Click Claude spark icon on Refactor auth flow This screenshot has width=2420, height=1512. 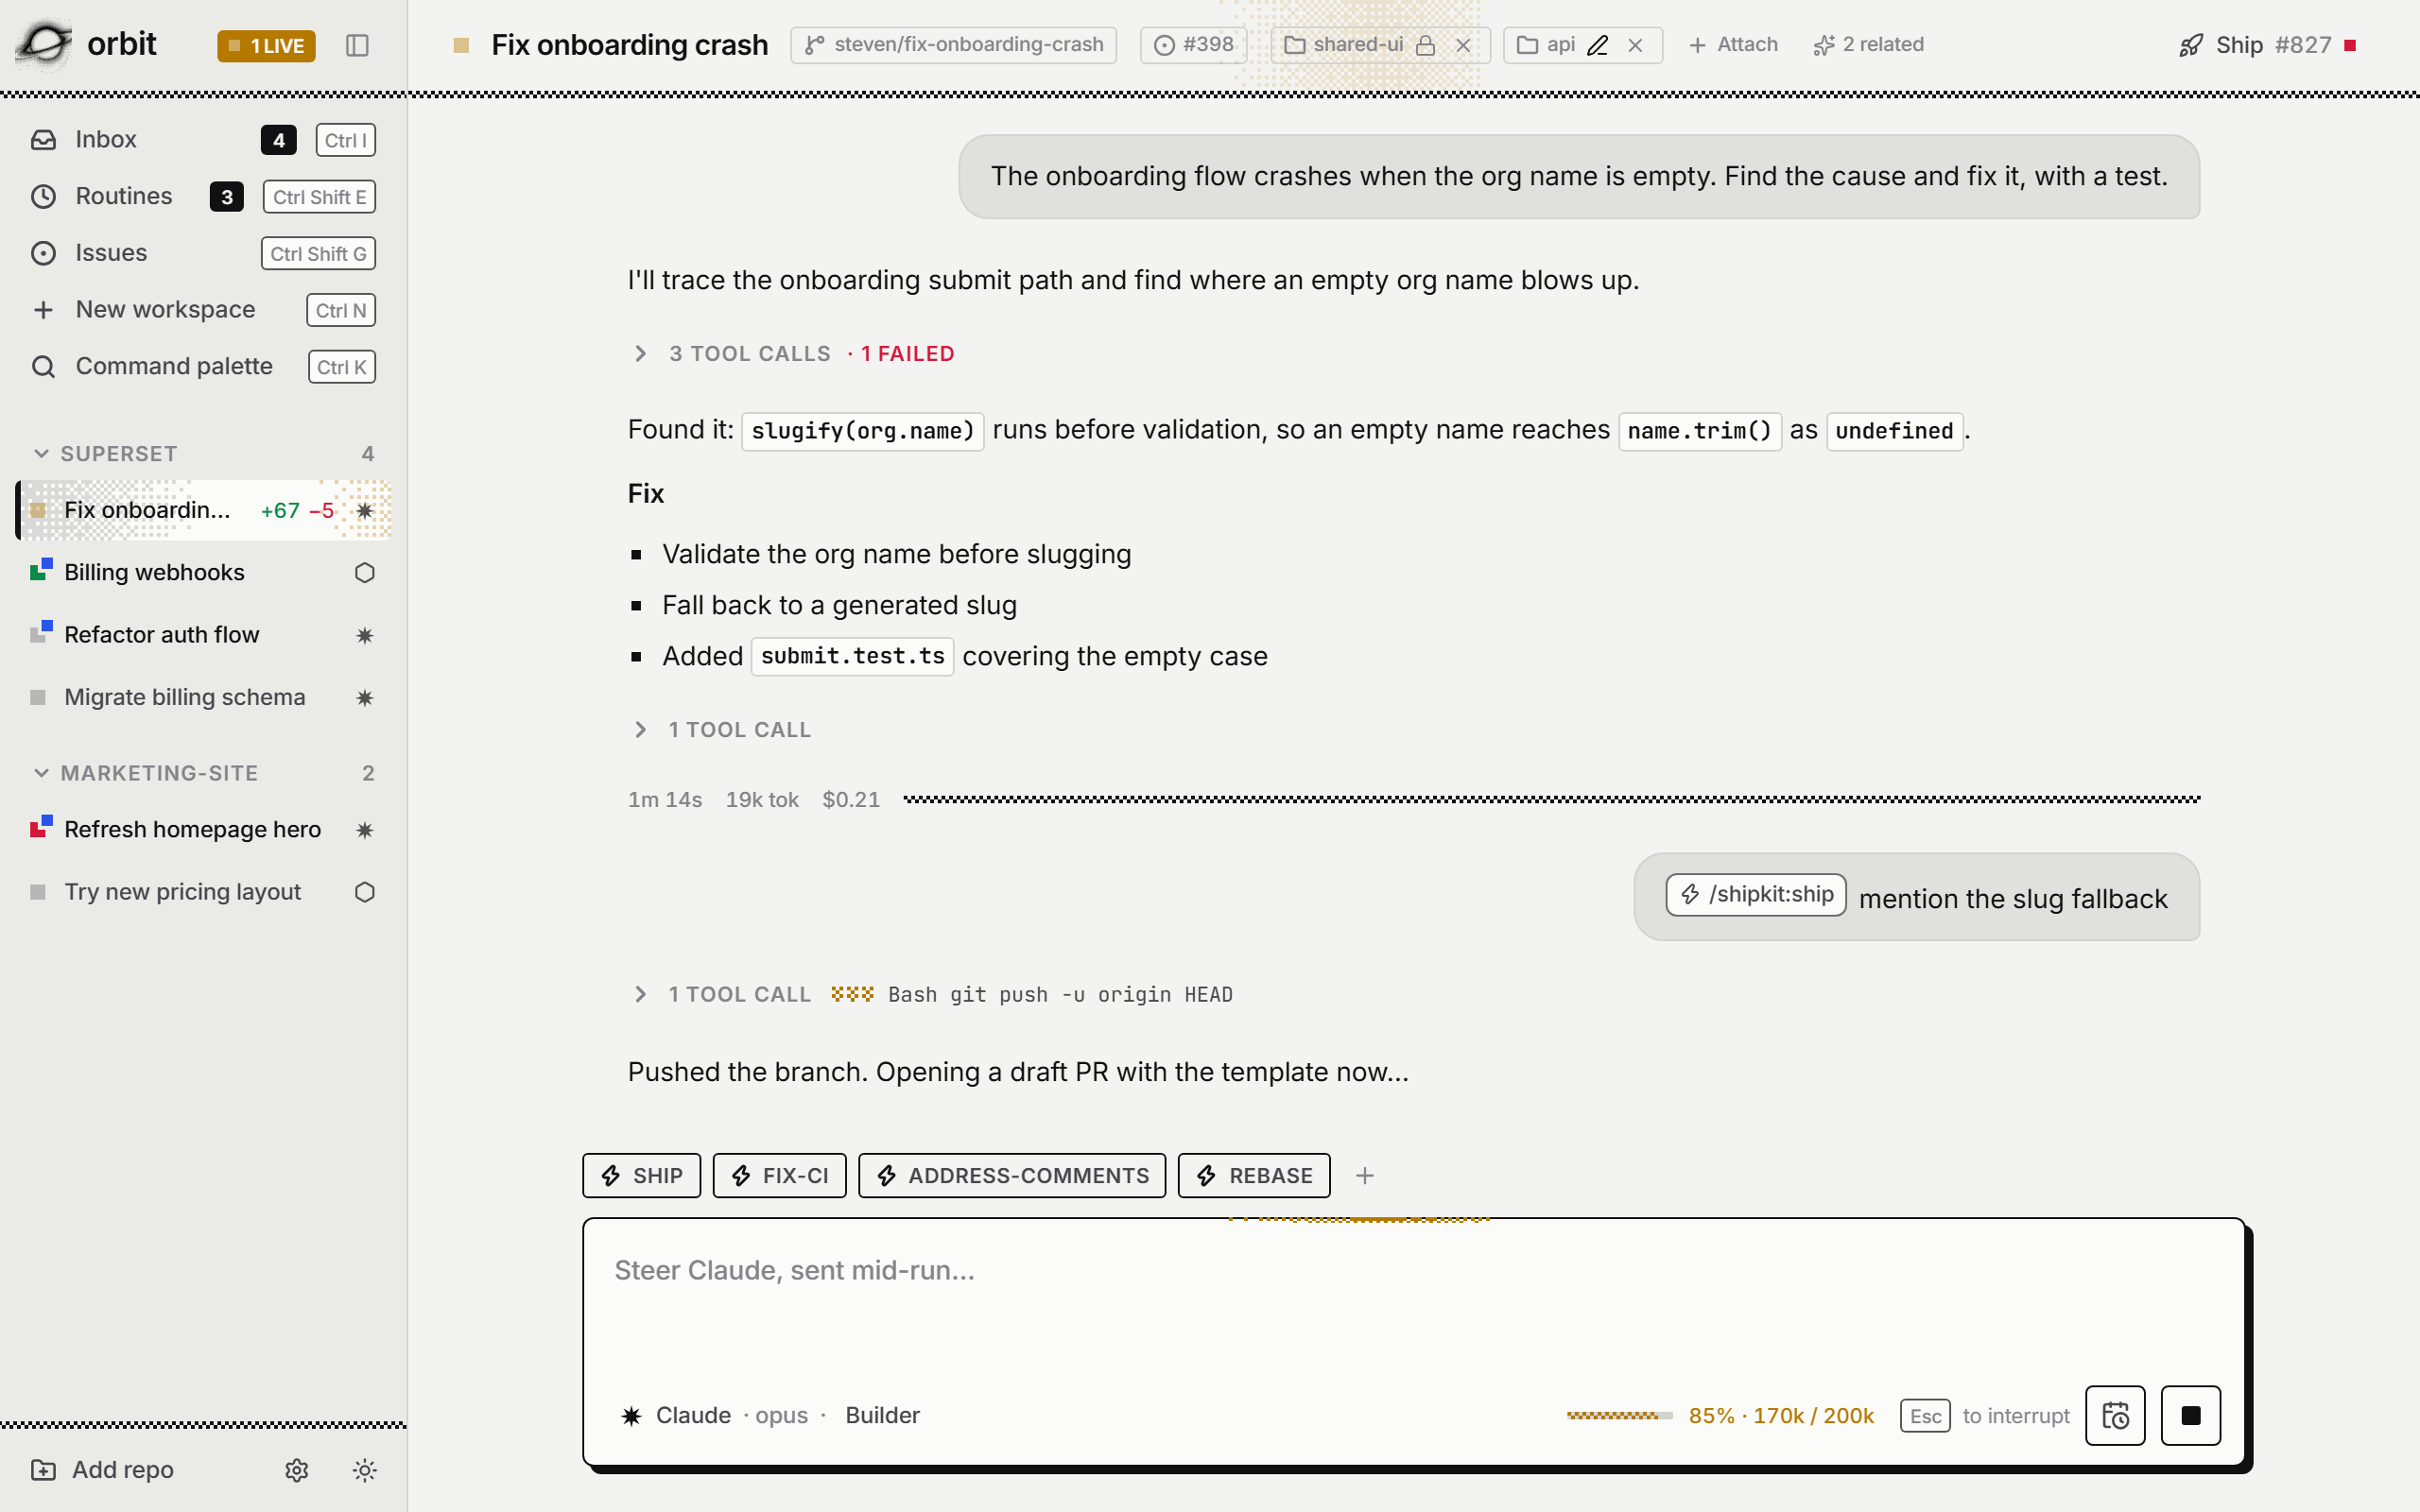click(365, 635)
